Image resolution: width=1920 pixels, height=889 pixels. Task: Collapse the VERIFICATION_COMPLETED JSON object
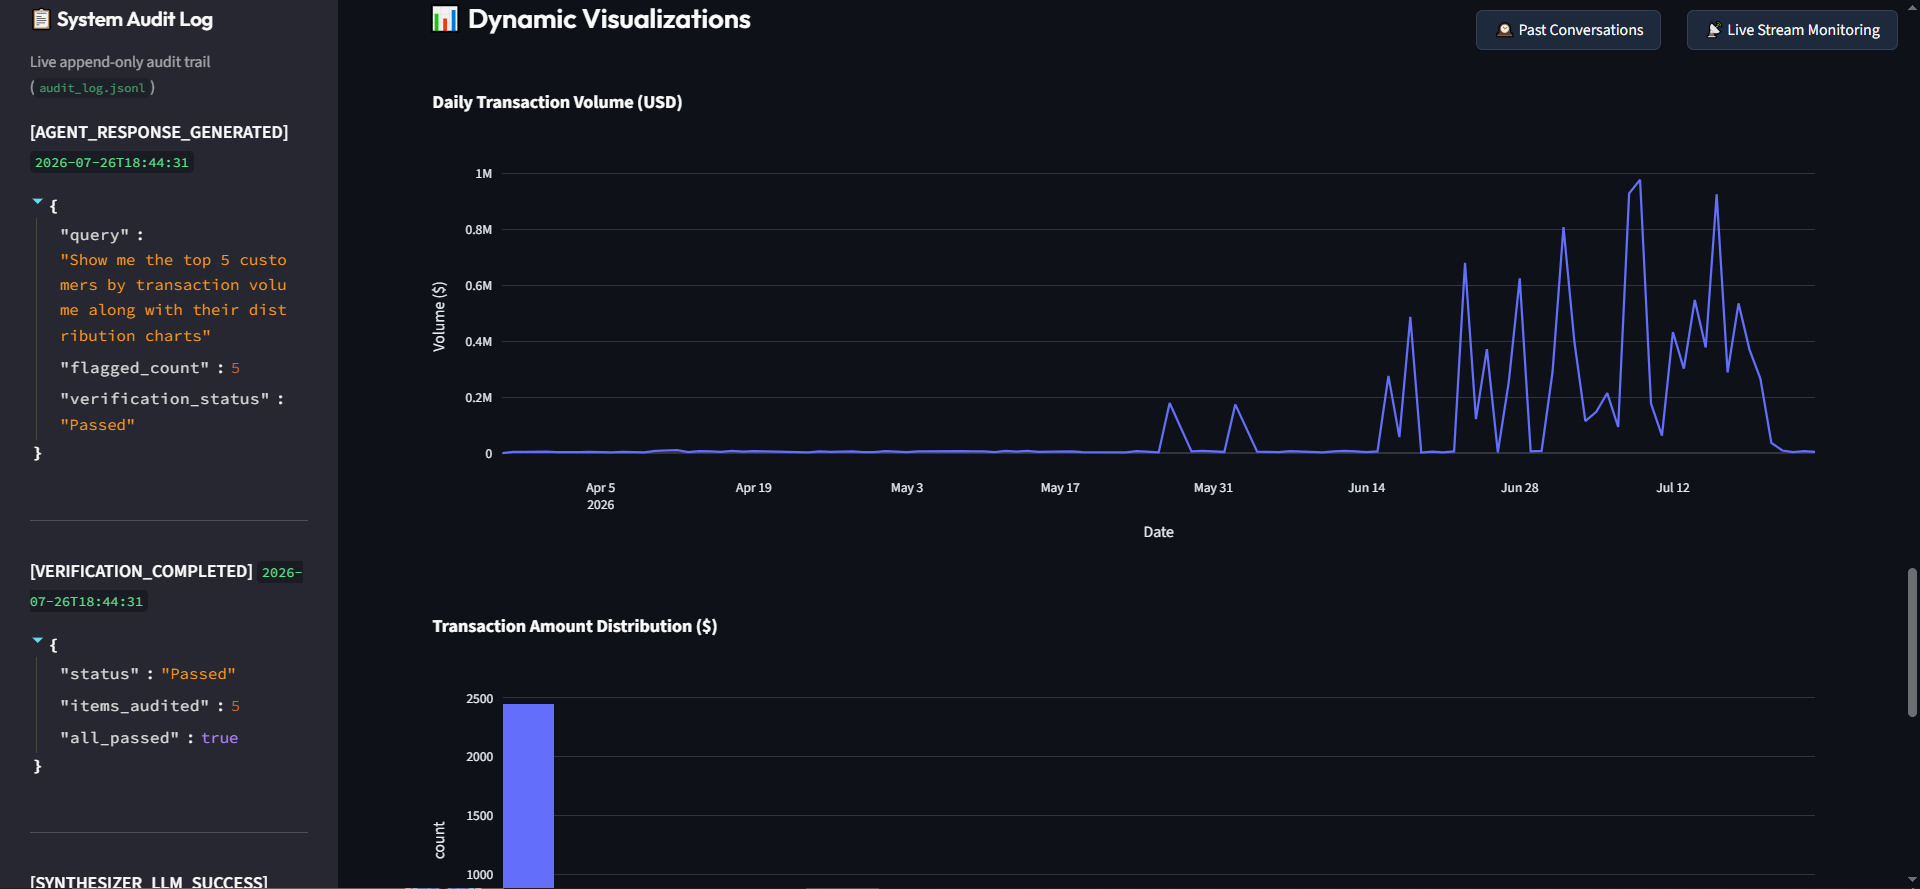click(x=38, y=641)
